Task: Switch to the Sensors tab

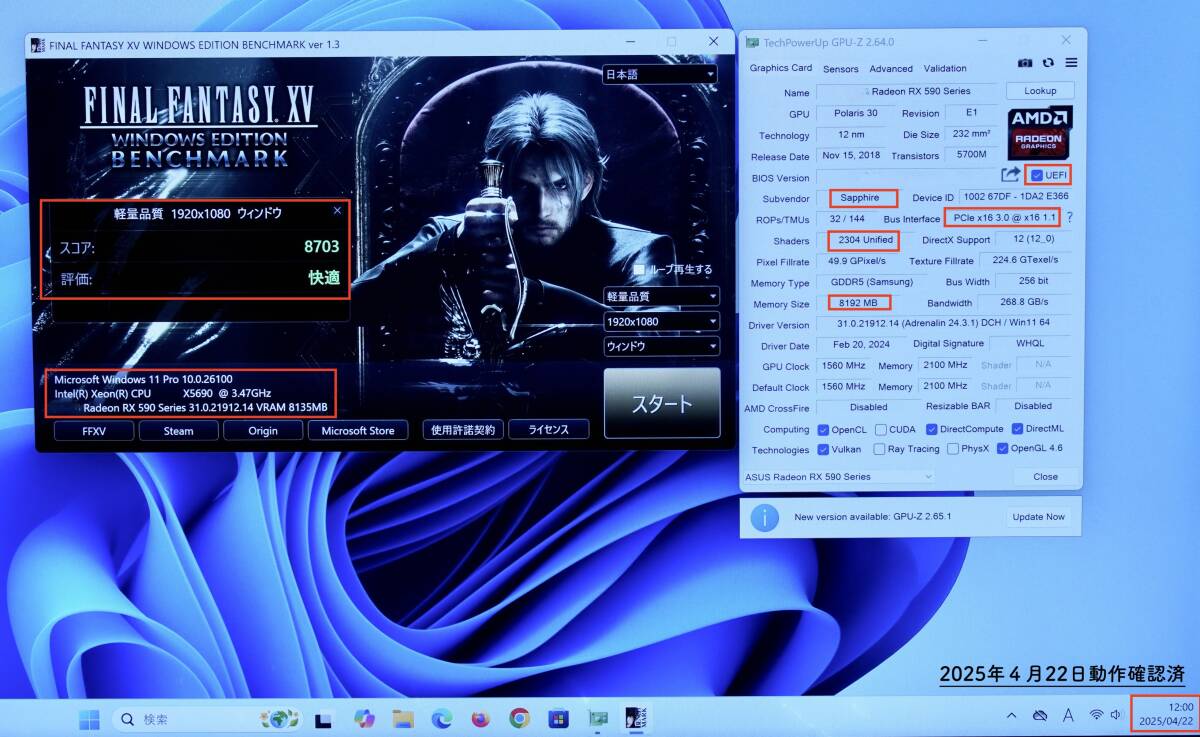Action: click(841, 69)
